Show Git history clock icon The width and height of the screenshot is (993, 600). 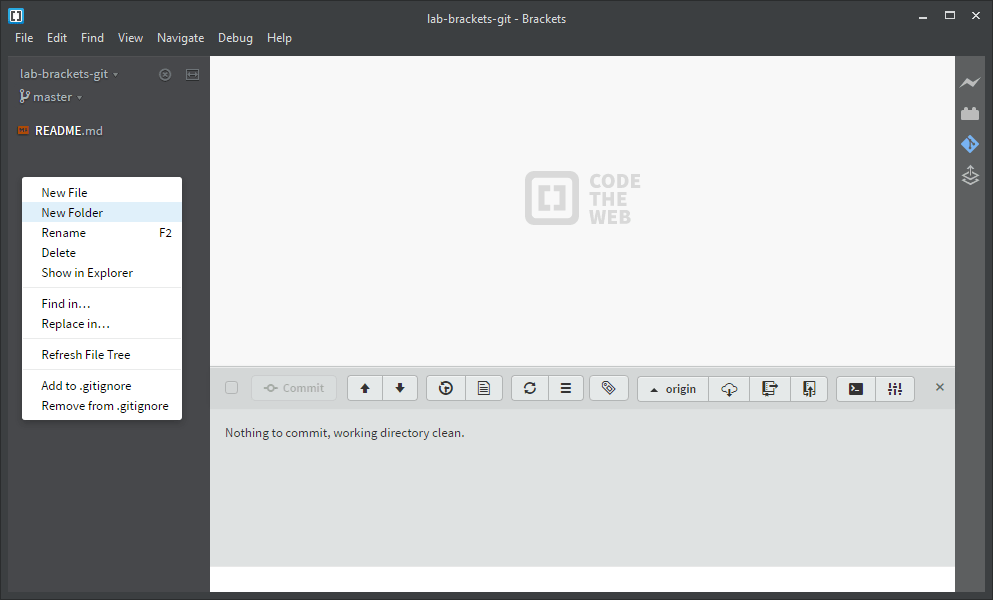point(446,388)
